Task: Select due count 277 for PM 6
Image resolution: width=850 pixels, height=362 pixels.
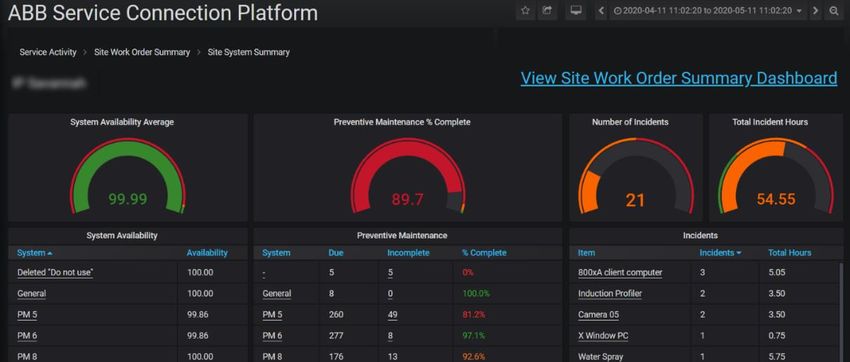Action: coord(336,336)
